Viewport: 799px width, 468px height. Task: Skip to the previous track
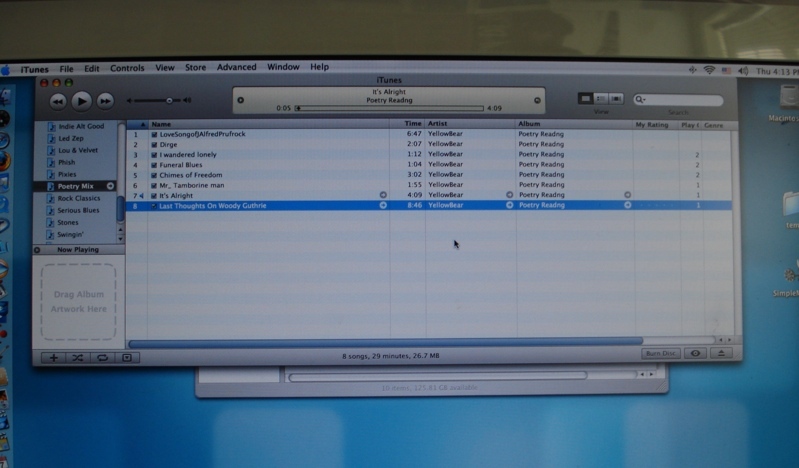coord(58,101)
